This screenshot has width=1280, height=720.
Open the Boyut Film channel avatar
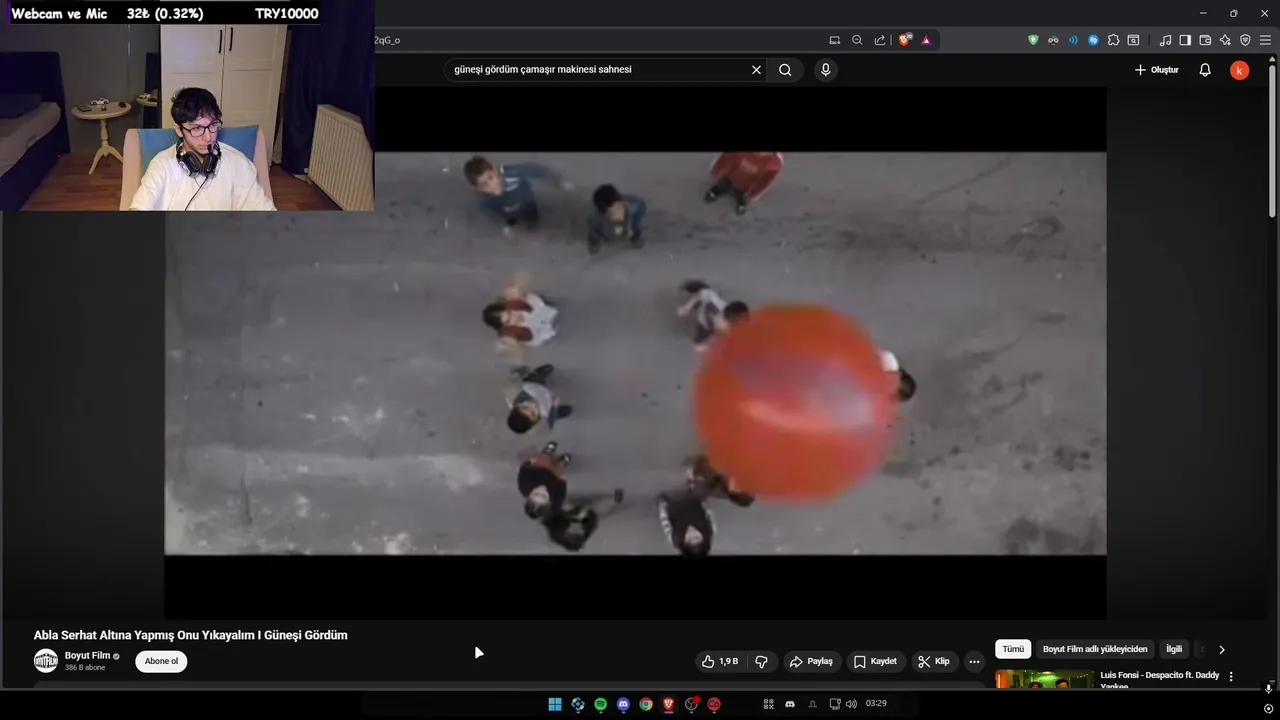(46, 661)
